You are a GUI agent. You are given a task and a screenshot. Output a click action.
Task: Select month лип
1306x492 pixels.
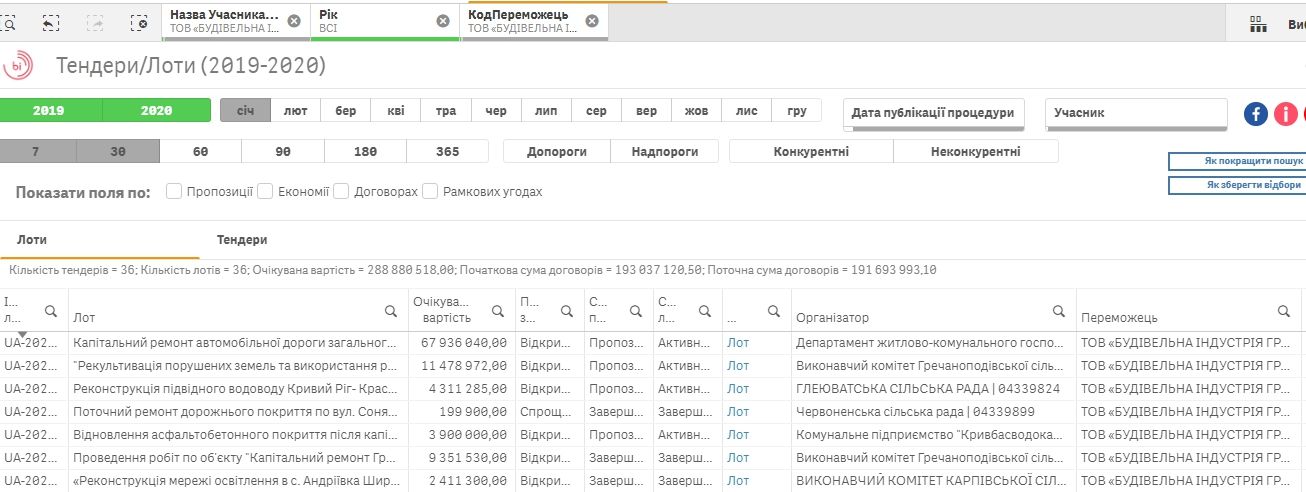click(x=546, y=110)
